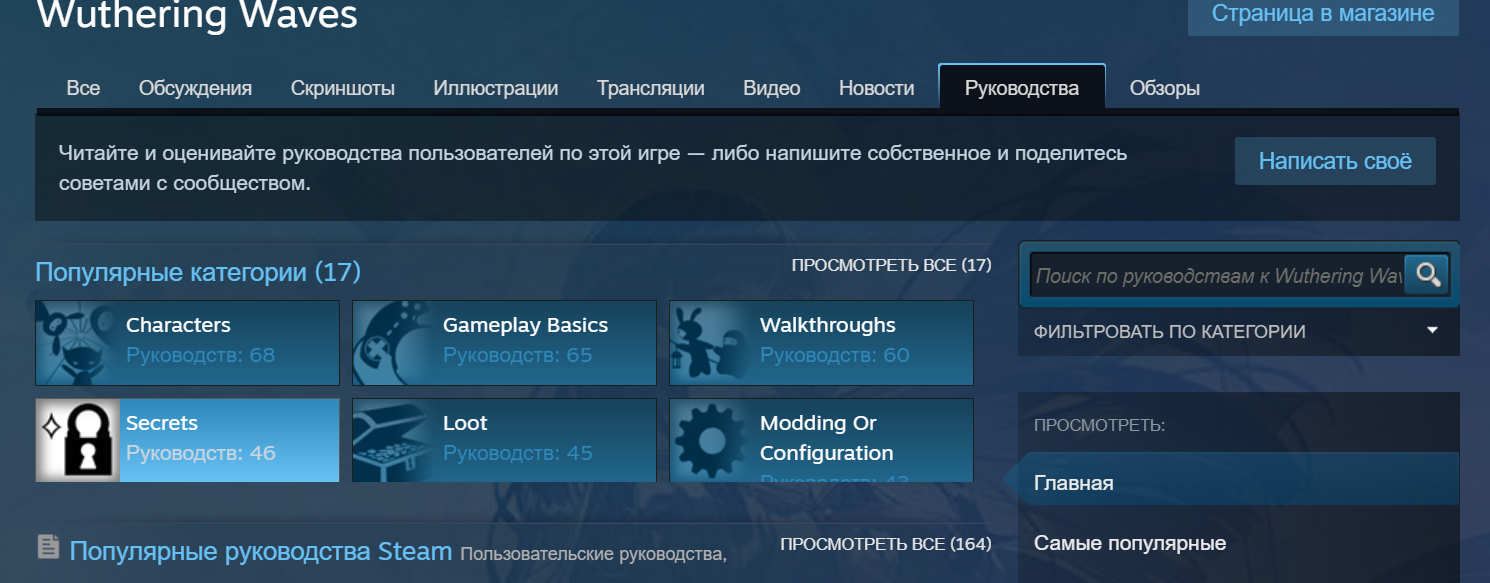
Task: Open the Все tab
Action: point(83,88)
